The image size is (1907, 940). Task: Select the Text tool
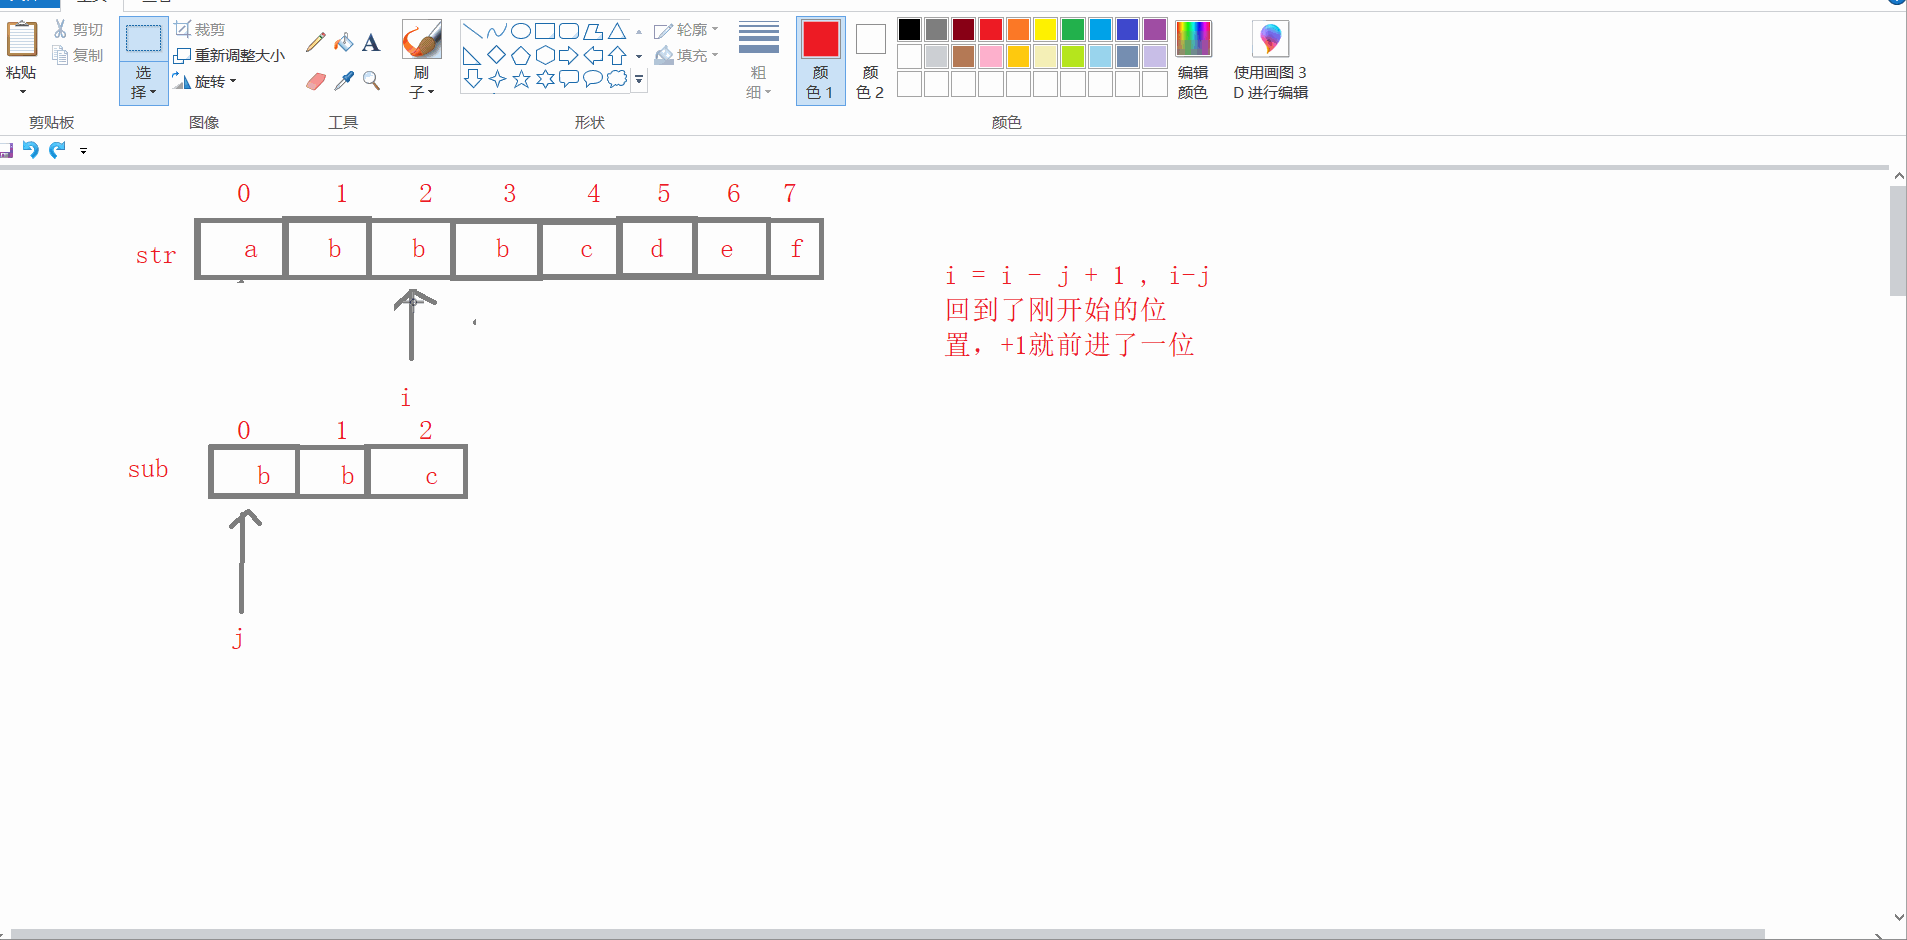pos(371,42)
